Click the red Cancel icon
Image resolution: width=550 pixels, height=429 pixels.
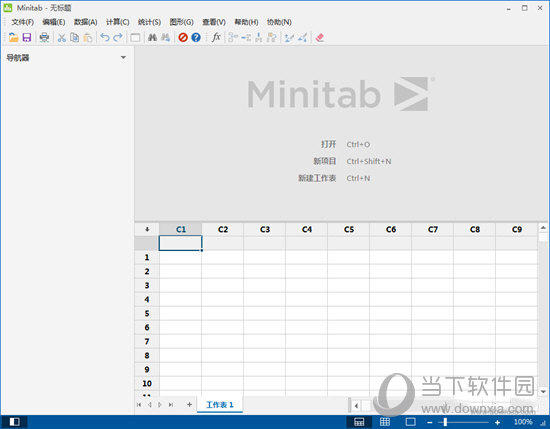pyautogui.click(x=183, y=37)
